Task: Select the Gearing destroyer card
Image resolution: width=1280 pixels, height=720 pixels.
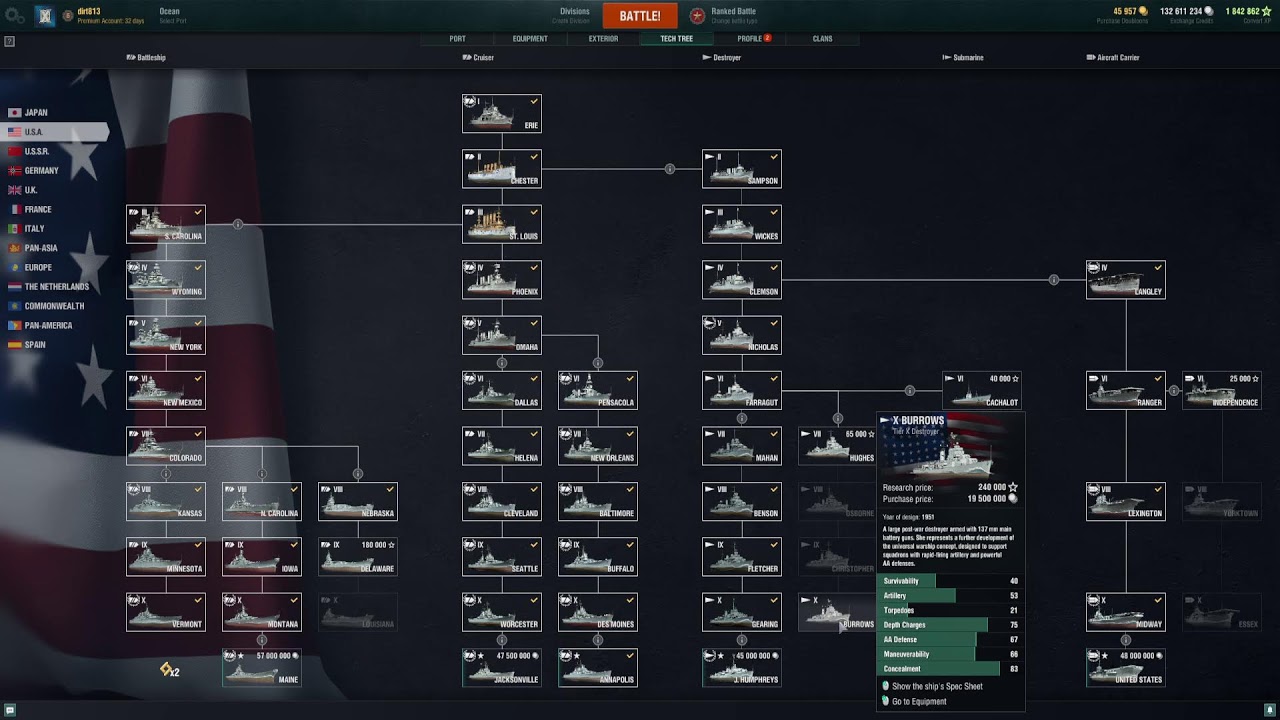Action: [742, 612]
